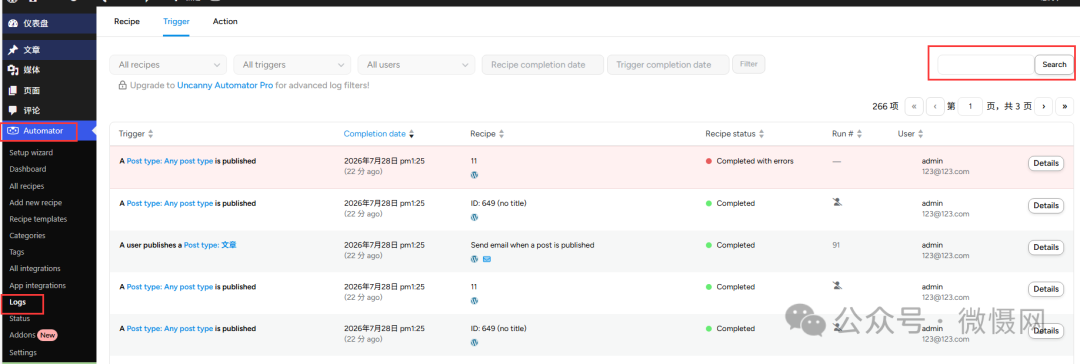Click the pin icon beside 文章
The height and width of the screenshot is (364, 1080).
tap(12, 50)
